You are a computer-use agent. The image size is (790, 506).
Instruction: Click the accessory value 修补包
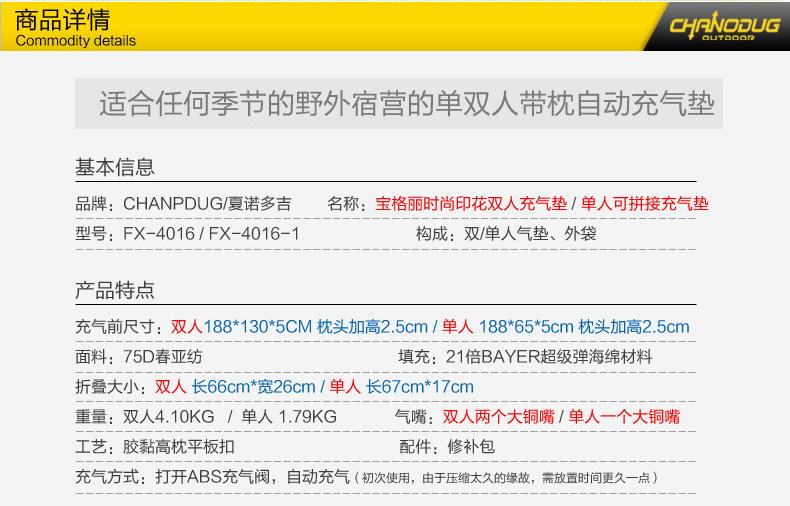471,447
